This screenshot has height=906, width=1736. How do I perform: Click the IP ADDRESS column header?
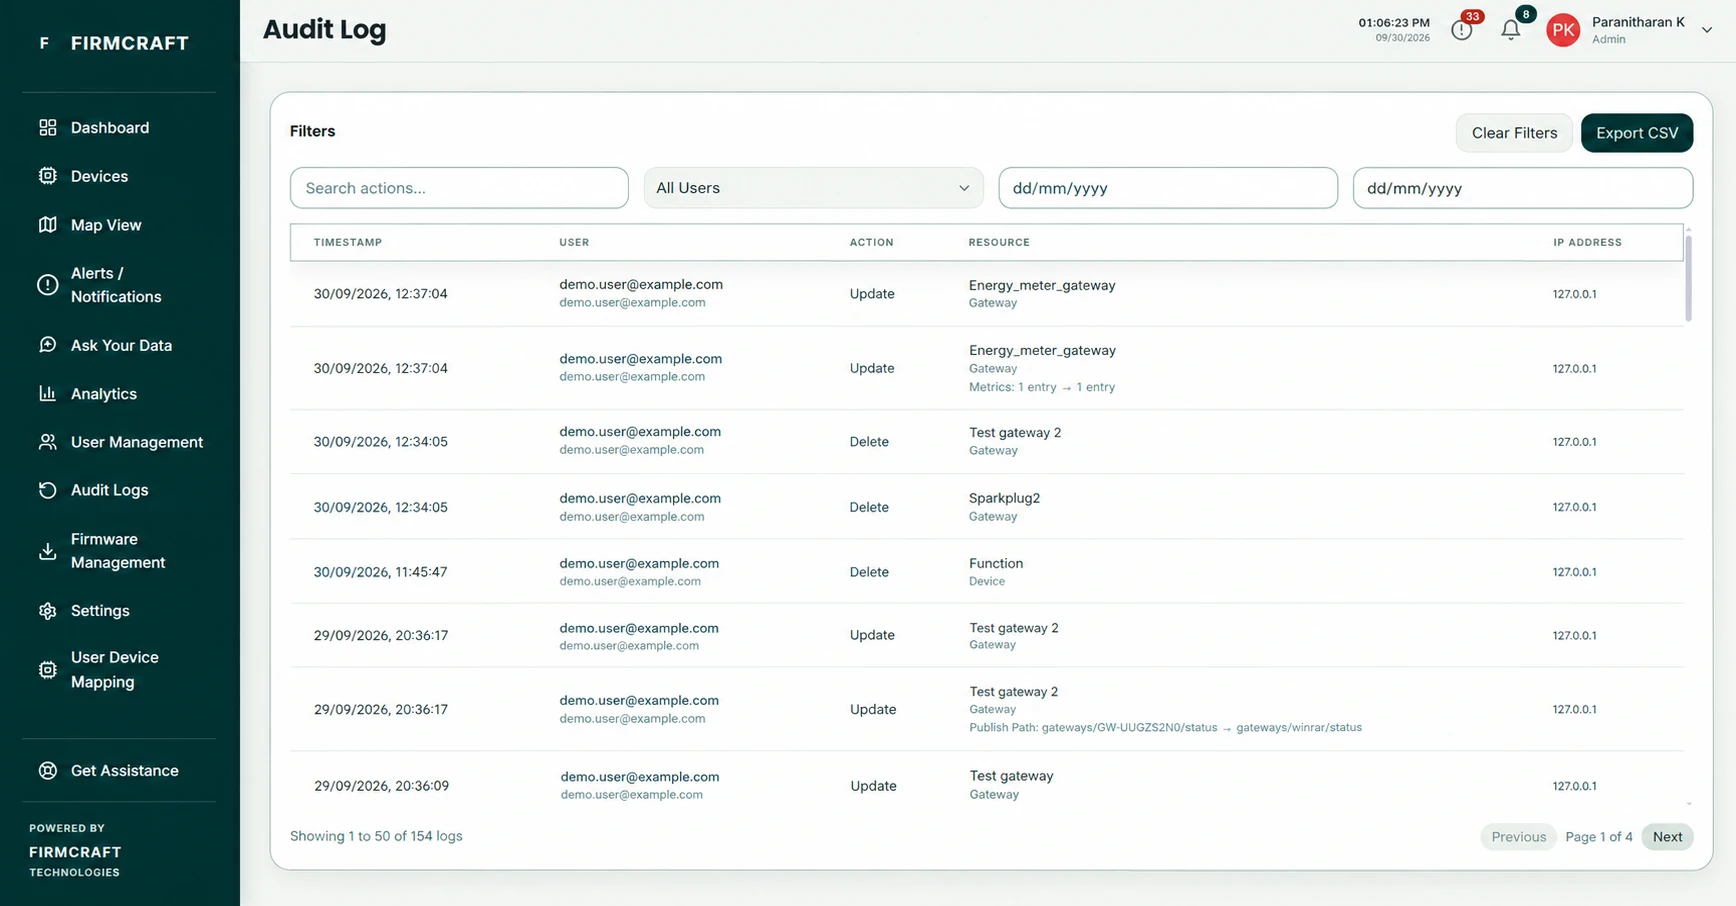pyautogui.click(x=1587, y=243)
